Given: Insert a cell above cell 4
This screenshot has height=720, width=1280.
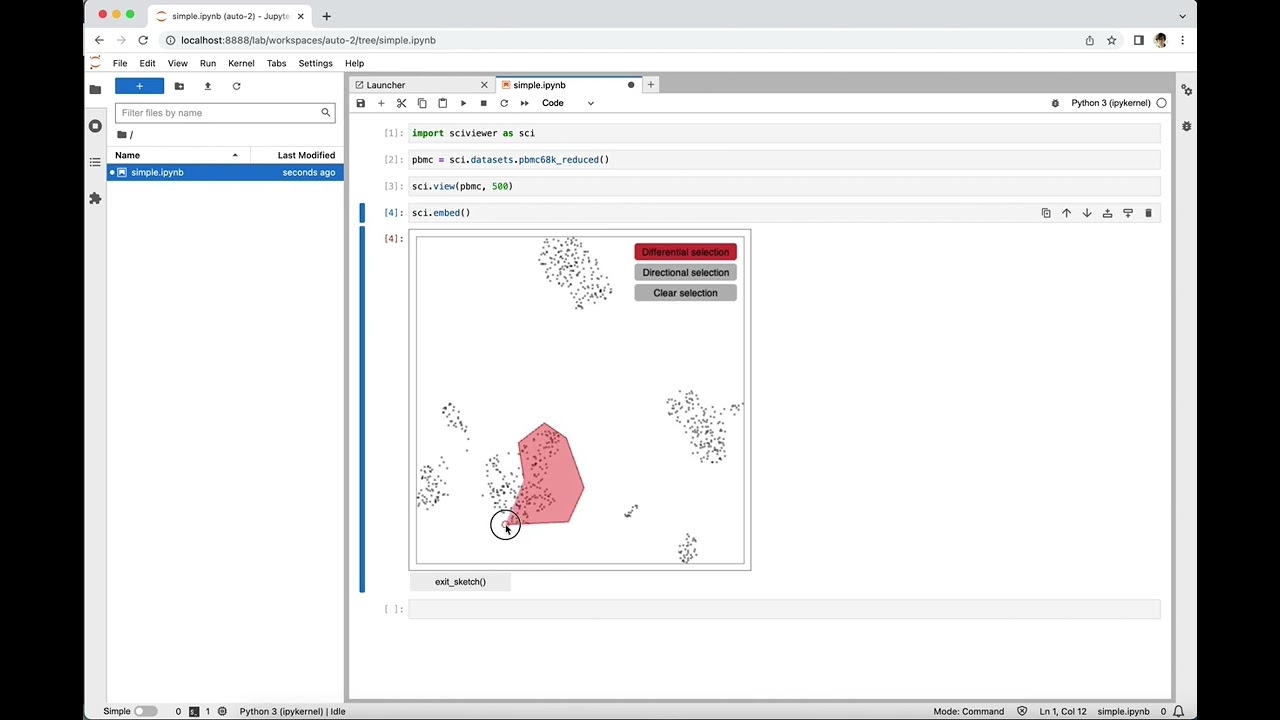Looking at the screenshot, I should pyautogui.click(x=1107, y=213).
